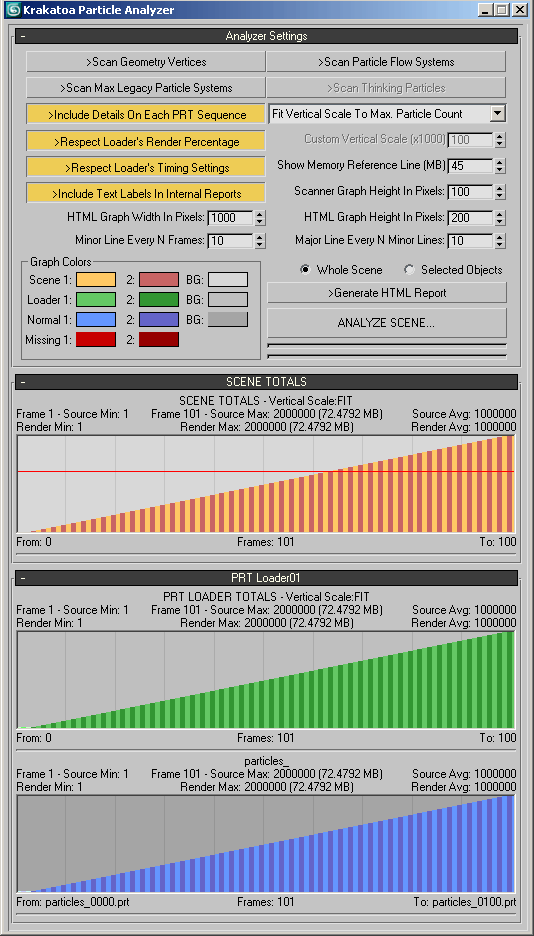Click 'SCENE TOTALS - Vertical Scale:FIT' heading
This screenshot has width=534, height=936.
(x=266, y=401)
